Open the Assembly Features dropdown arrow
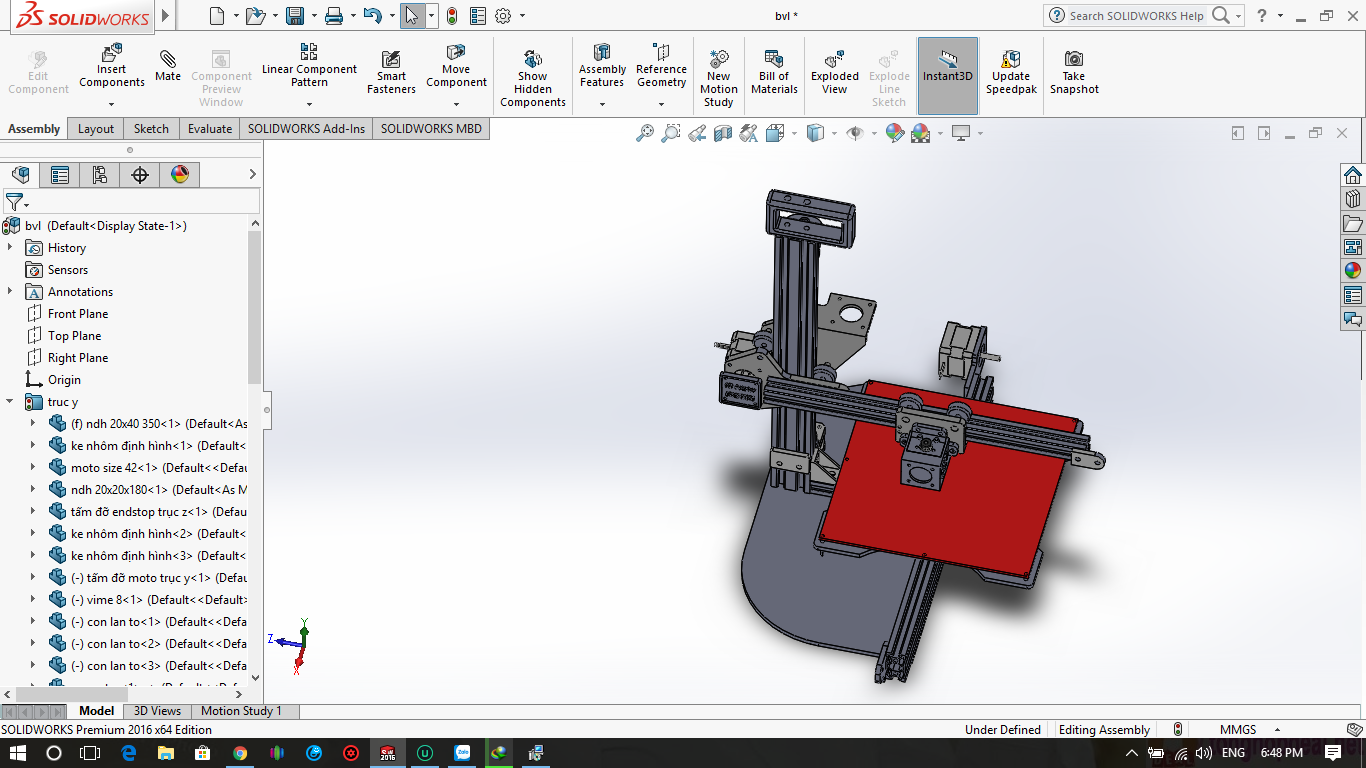Viewport: 1366px width, 768px height. click(602, 104)
